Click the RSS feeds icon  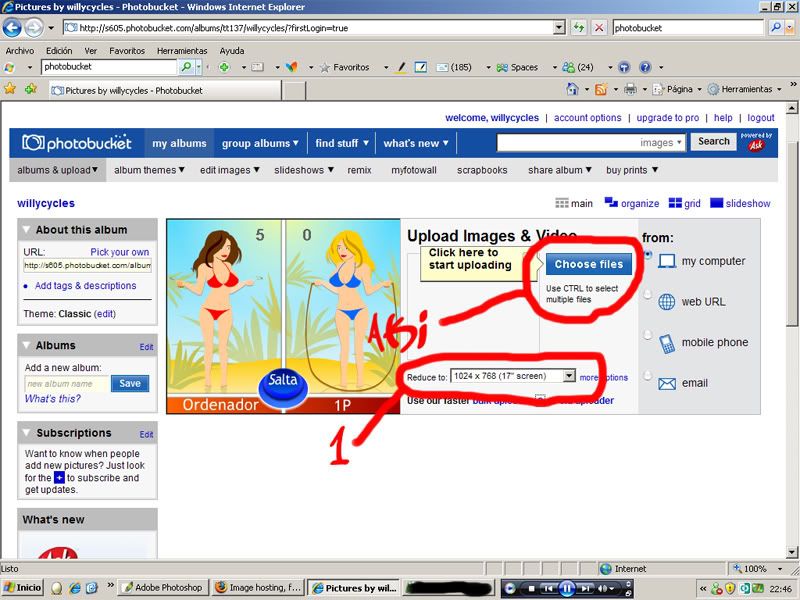tap(601, 89)
